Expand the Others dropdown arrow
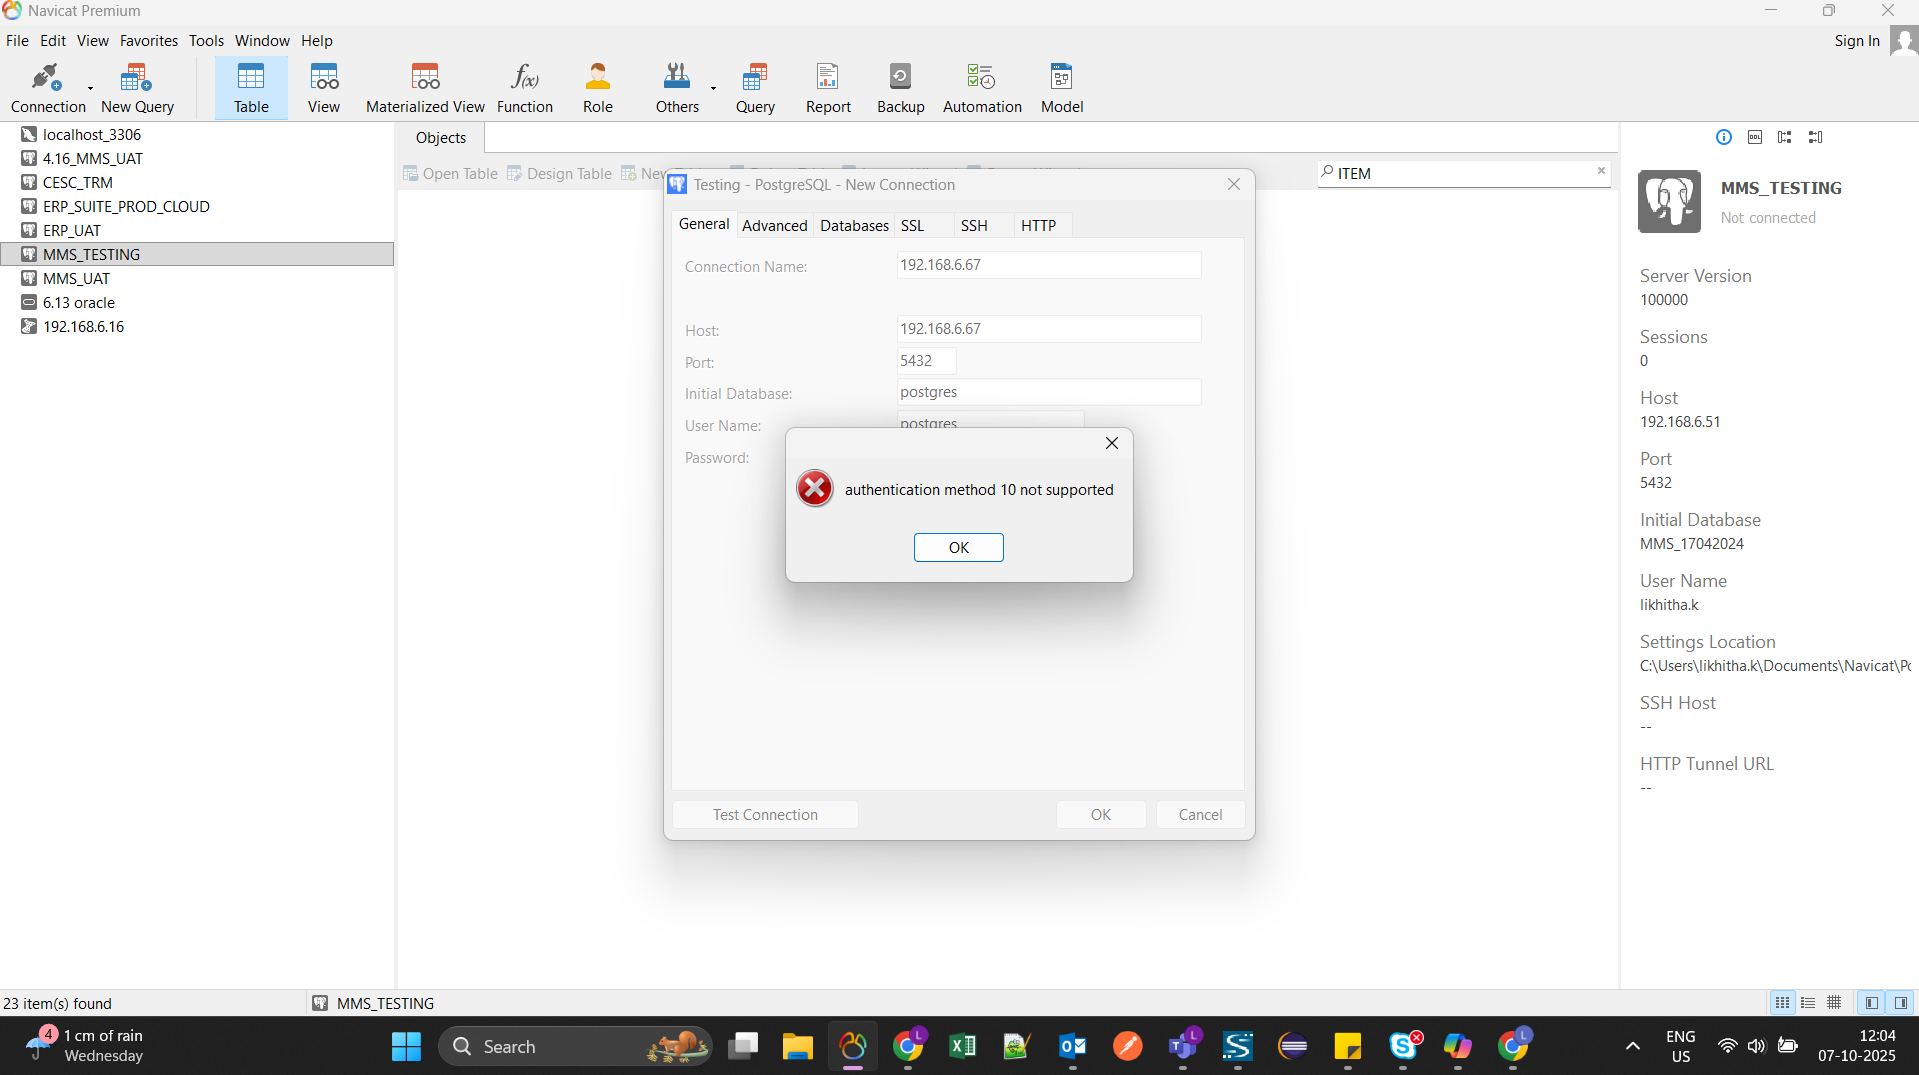 click(x=713, y=89)
